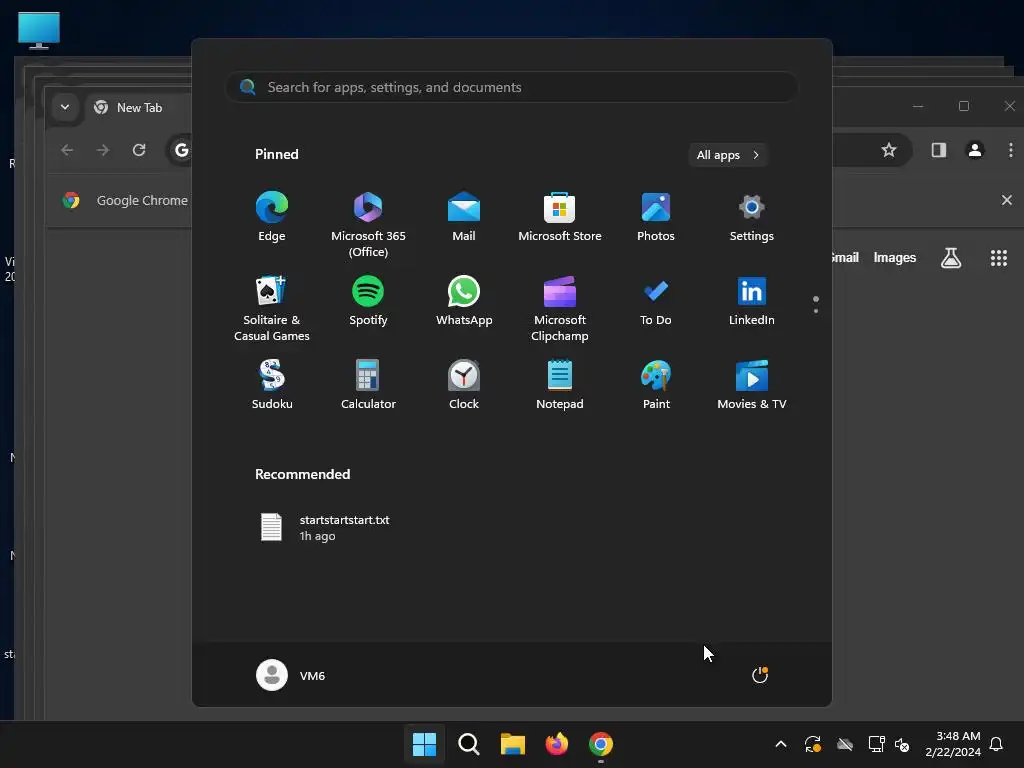Open Chrome three-dot menu
Viewport: 1024px width, 768px height.
tap(1010, 150)
